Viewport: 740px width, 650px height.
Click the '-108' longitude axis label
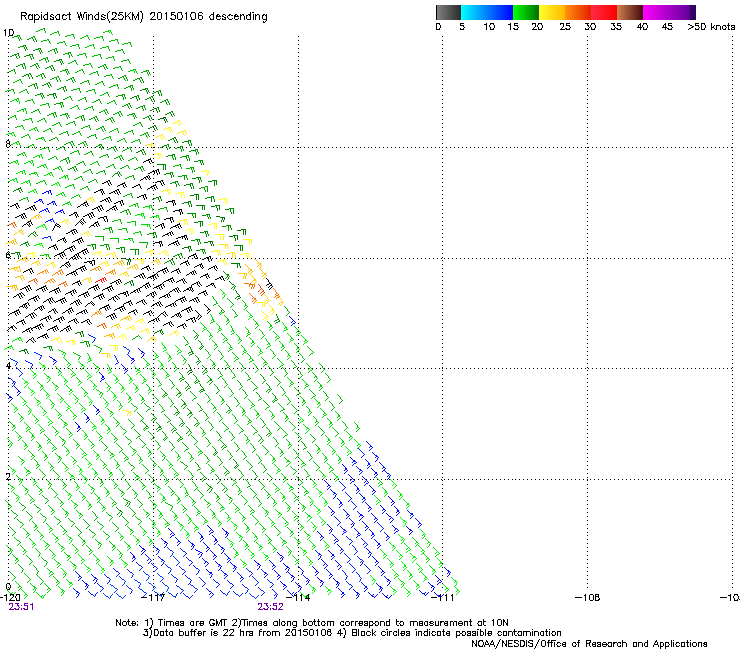click(588, 598)
